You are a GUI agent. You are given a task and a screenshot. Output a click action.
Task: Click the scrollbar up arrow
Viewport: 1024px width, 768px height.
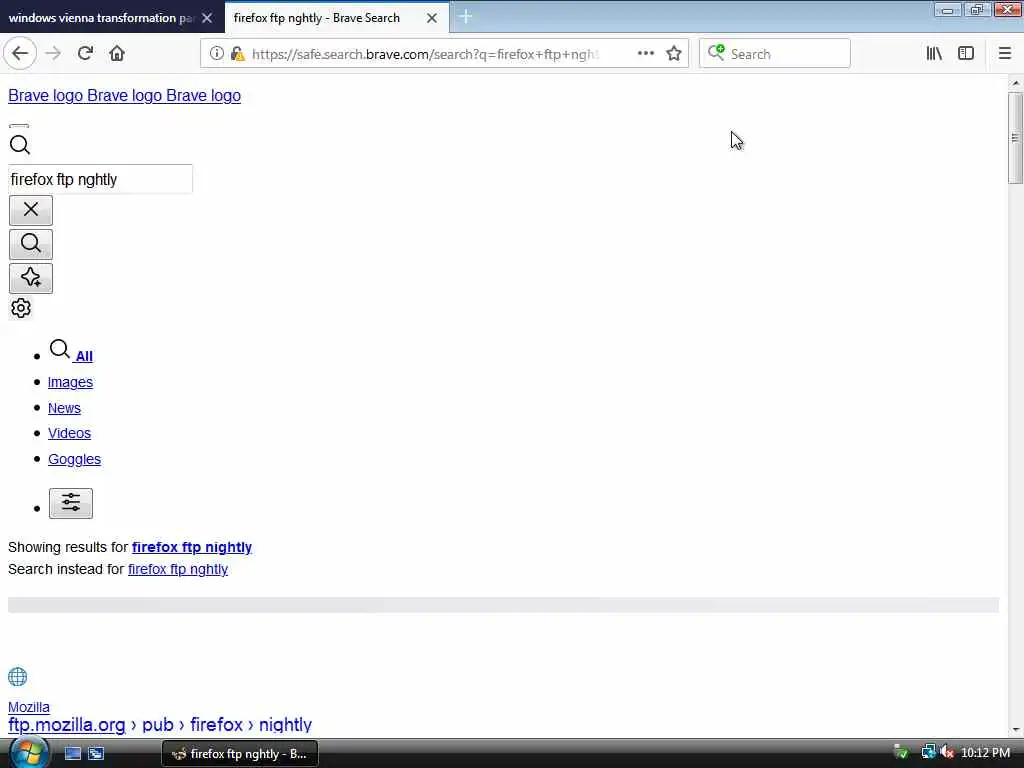pos(1015,83)
